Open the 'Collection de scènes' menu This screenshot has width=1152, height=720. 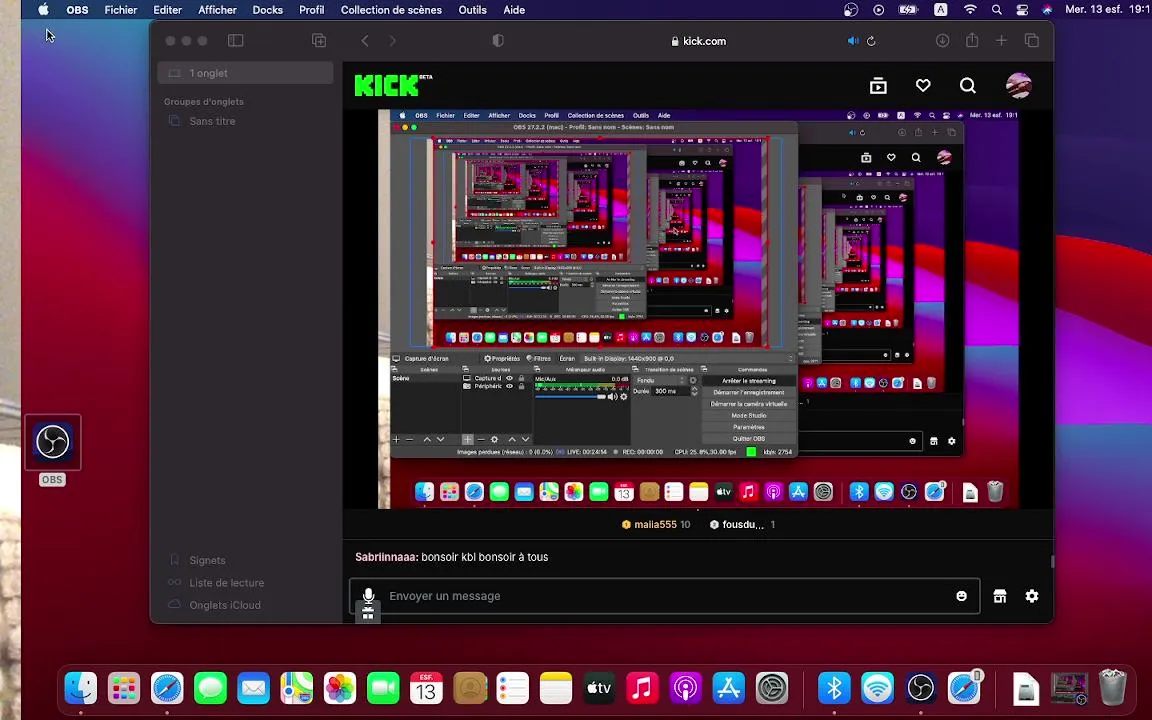click(391, 10)
